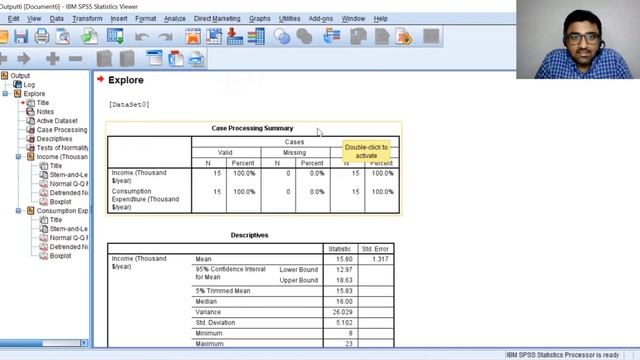The image size is (640, 360).
Task: Click the Show items book icon
Action: tap(104, 59)
